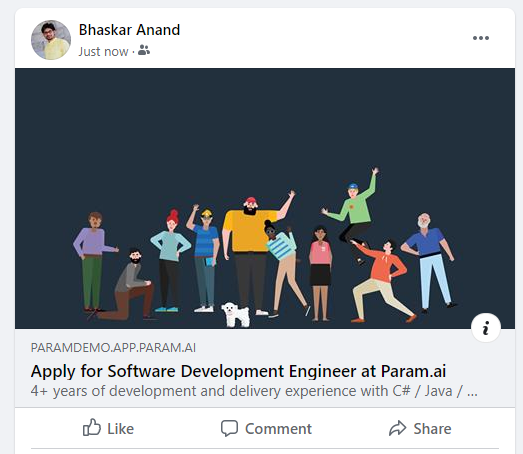
Task: Click the Share arrow icon
Action: pyautogui.click(x=398, y=428)
